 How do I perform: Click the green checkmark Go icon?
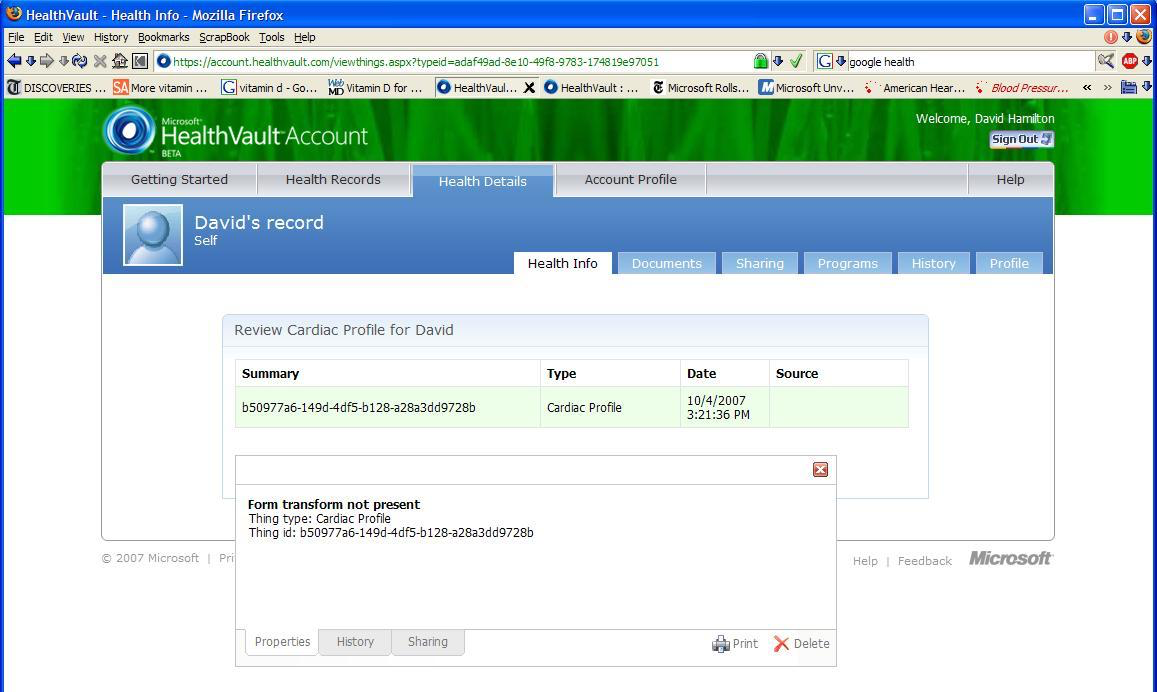[796, 61]
